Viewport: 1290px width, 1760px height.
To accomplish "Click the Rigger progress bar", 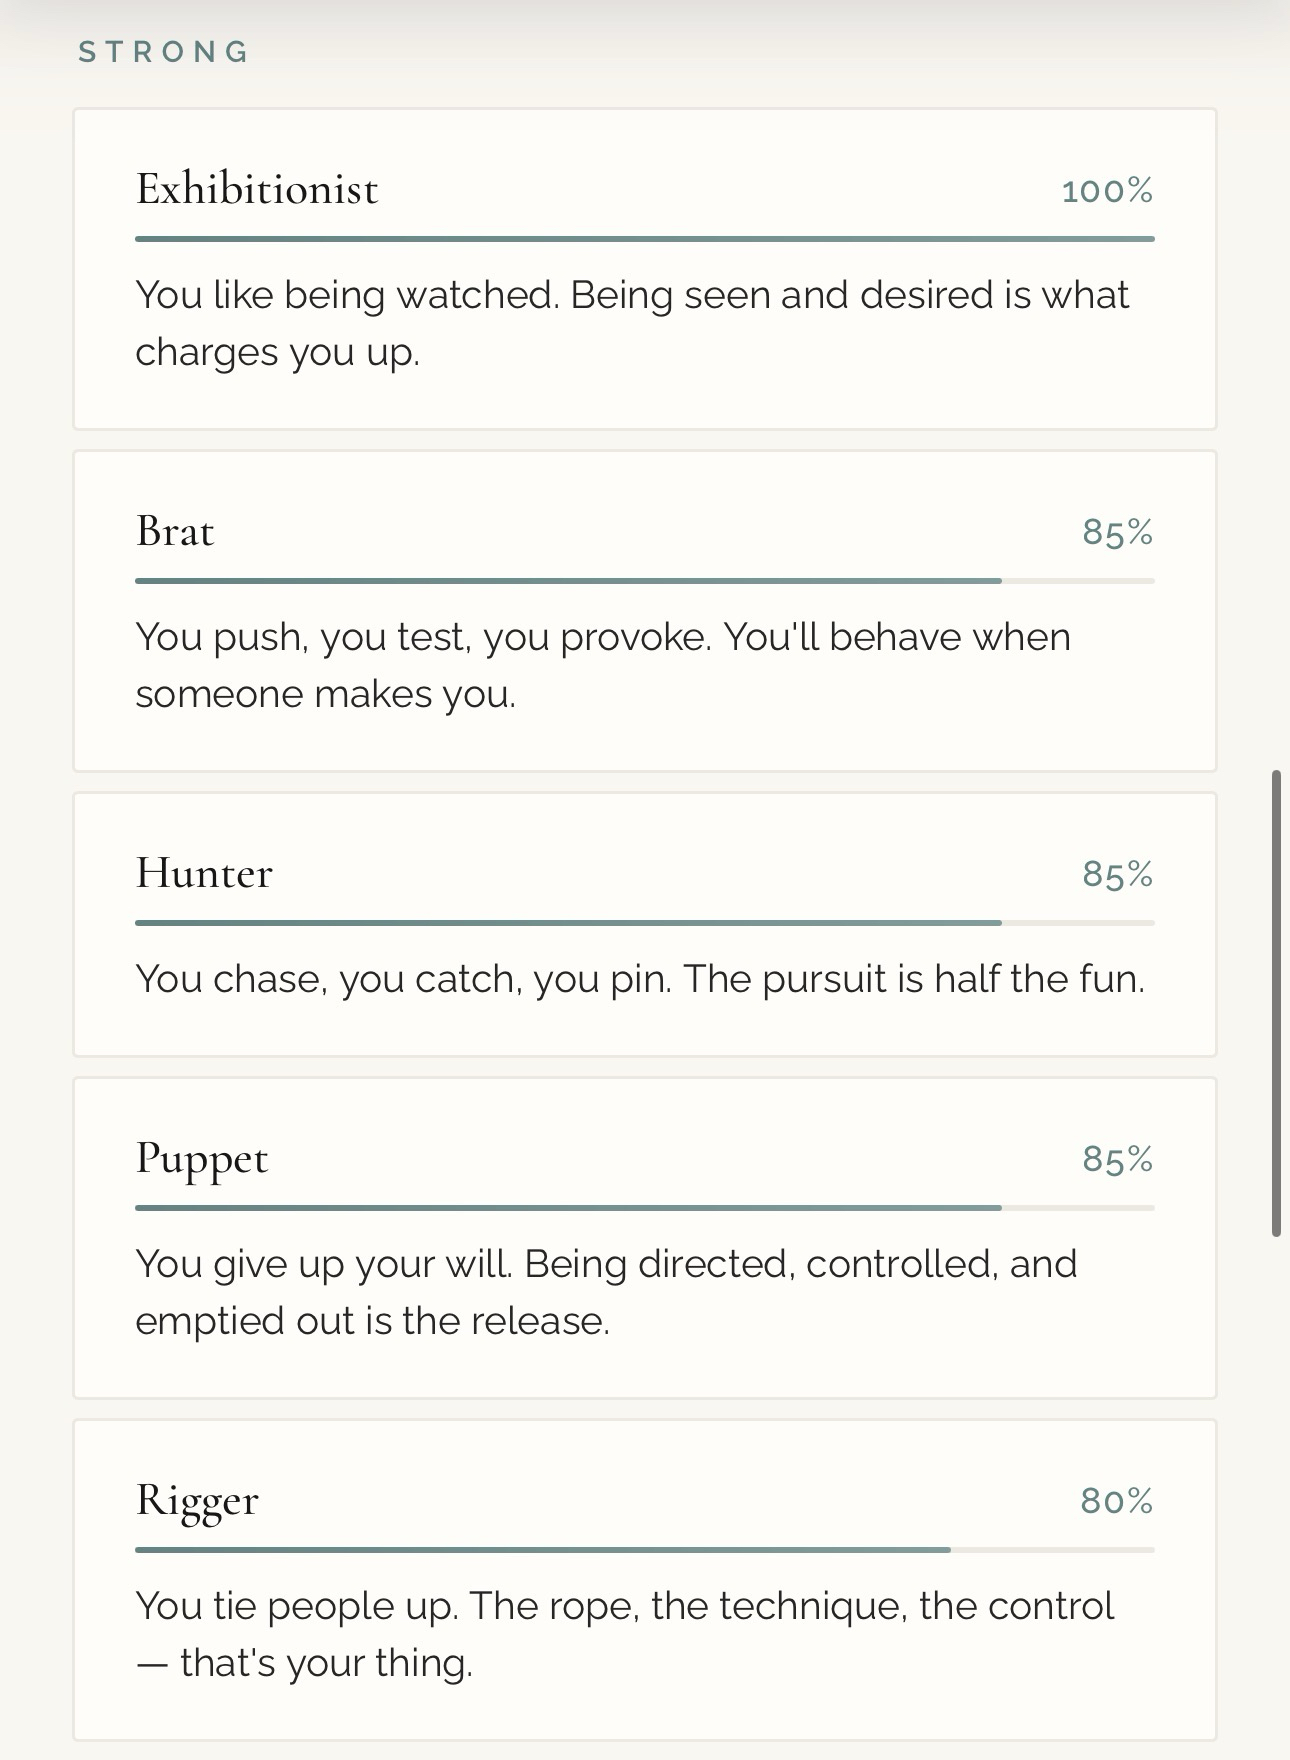I will click(644, 1550).
